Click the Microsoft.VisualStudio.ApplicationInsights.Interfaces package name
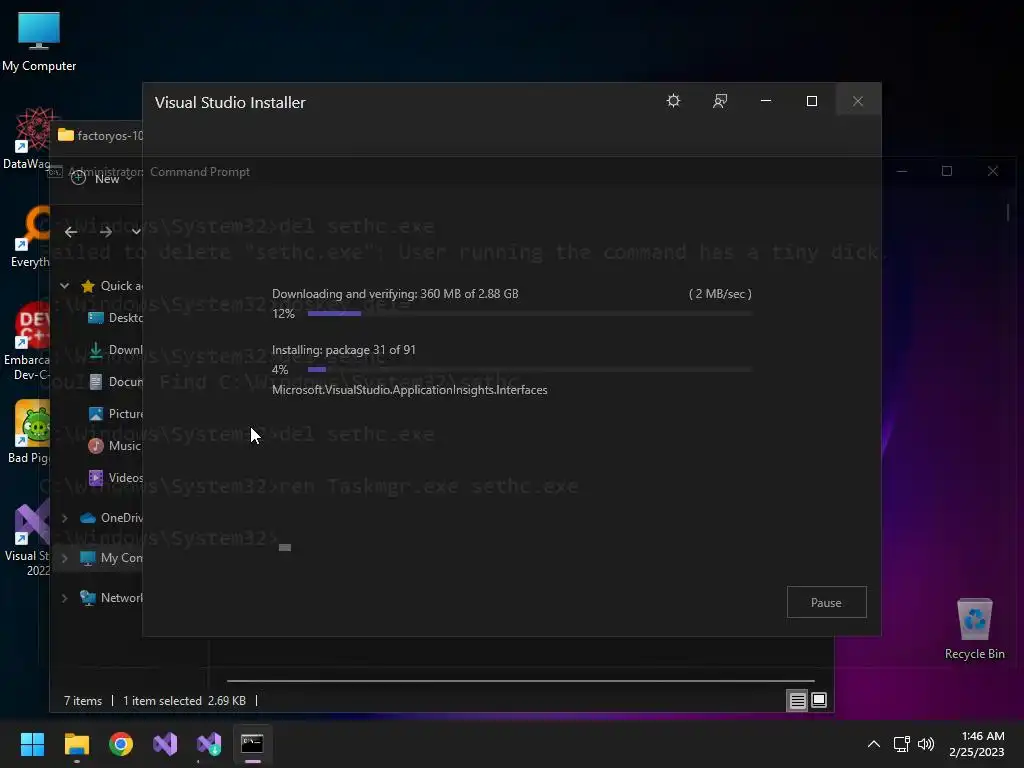This screenshot has height=768, width=1024. coord(409,390)
